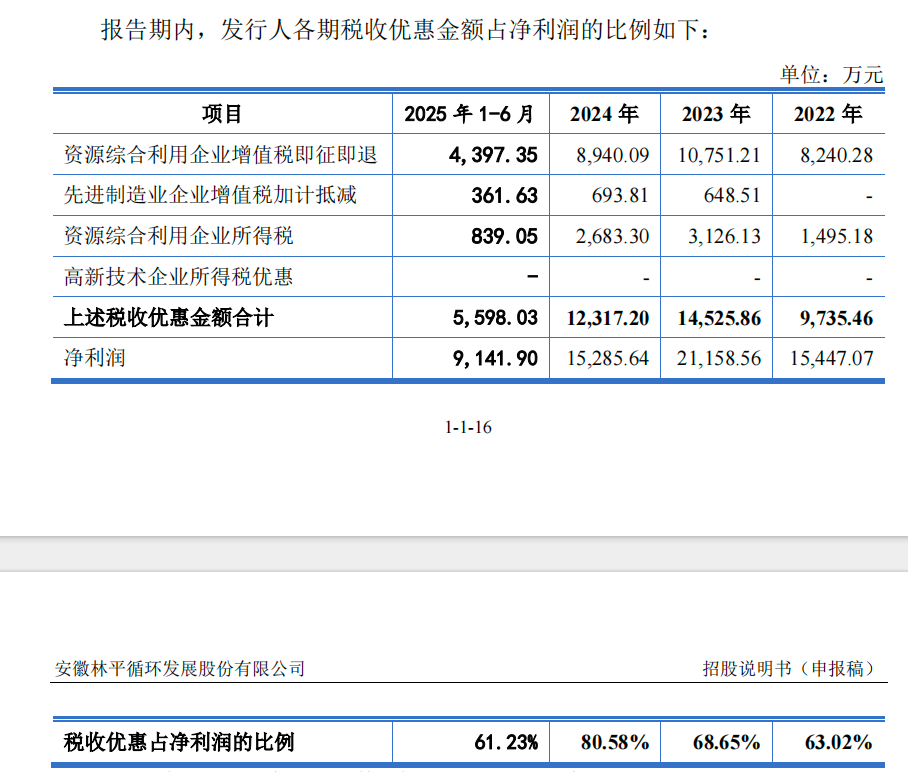Click the row label 税收优惠占净利润的比例
Viewport: 908px width, 772px height.
click(x=179, y=742)
